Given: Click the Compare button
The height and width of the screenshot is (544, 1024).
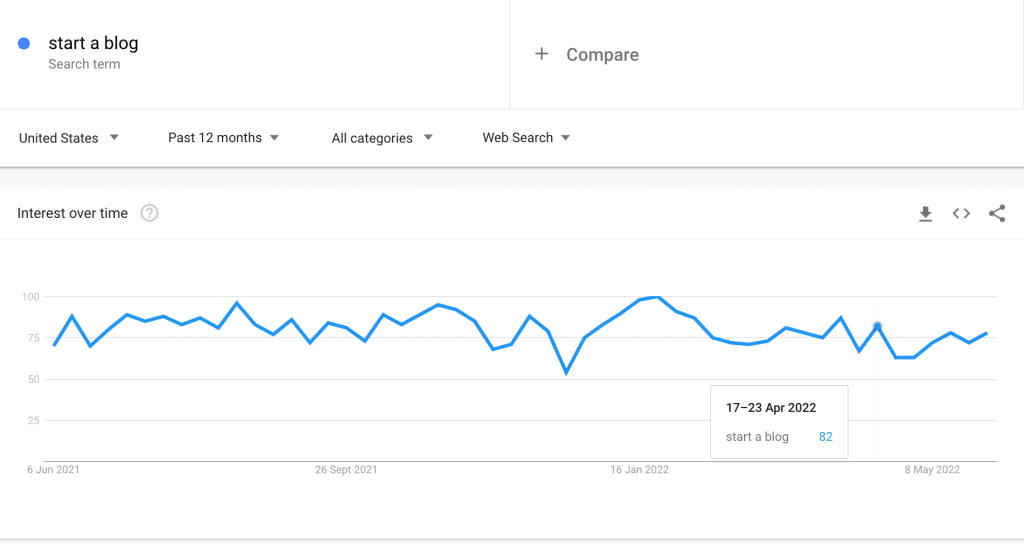Looking at the screenshot, I should [x=602, y=55].
